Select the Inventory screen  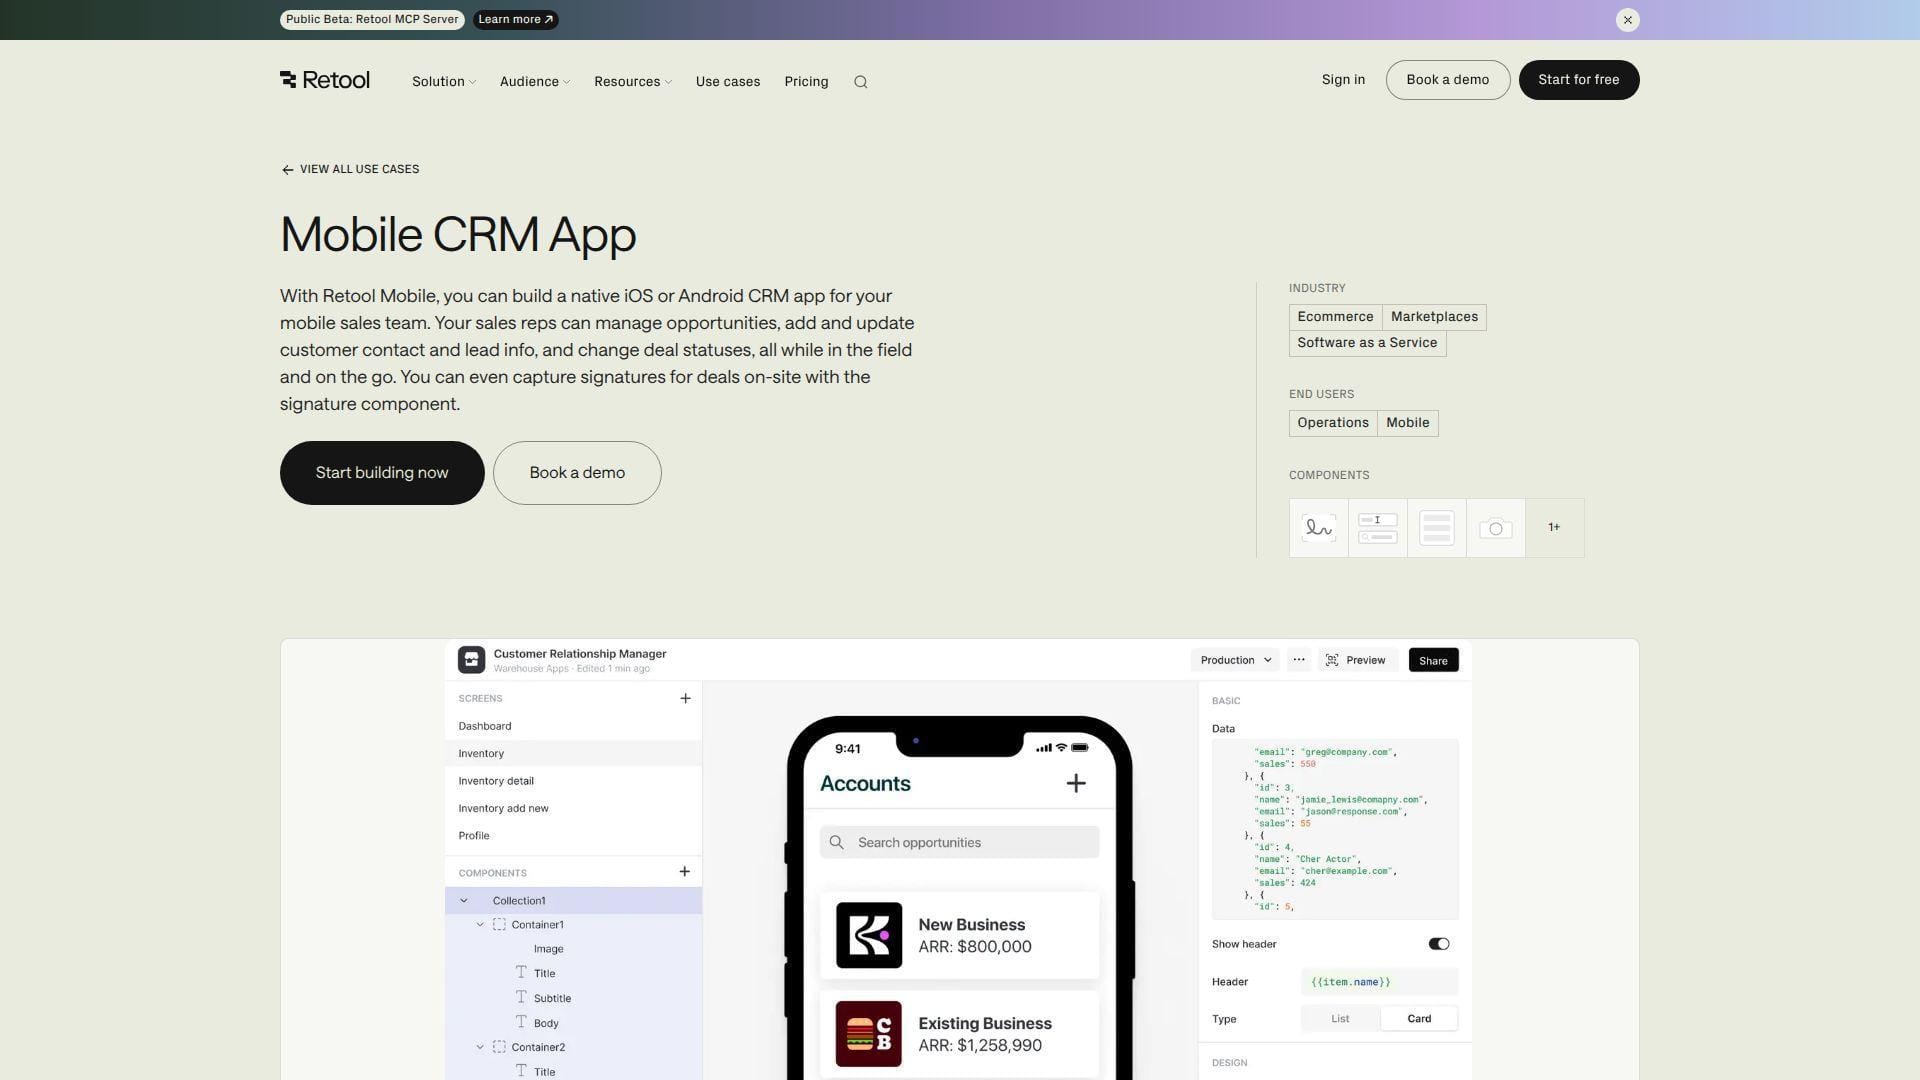[573, 754]
